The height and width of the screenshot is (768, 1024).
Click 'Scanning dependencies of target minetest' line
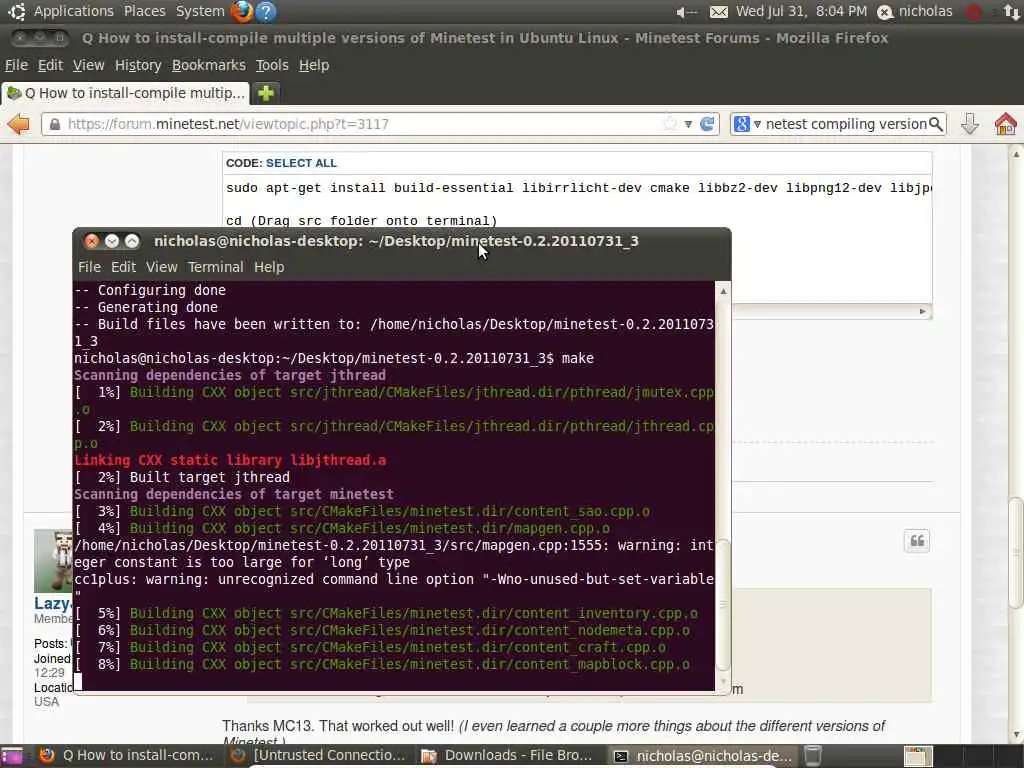pos(234,494)
